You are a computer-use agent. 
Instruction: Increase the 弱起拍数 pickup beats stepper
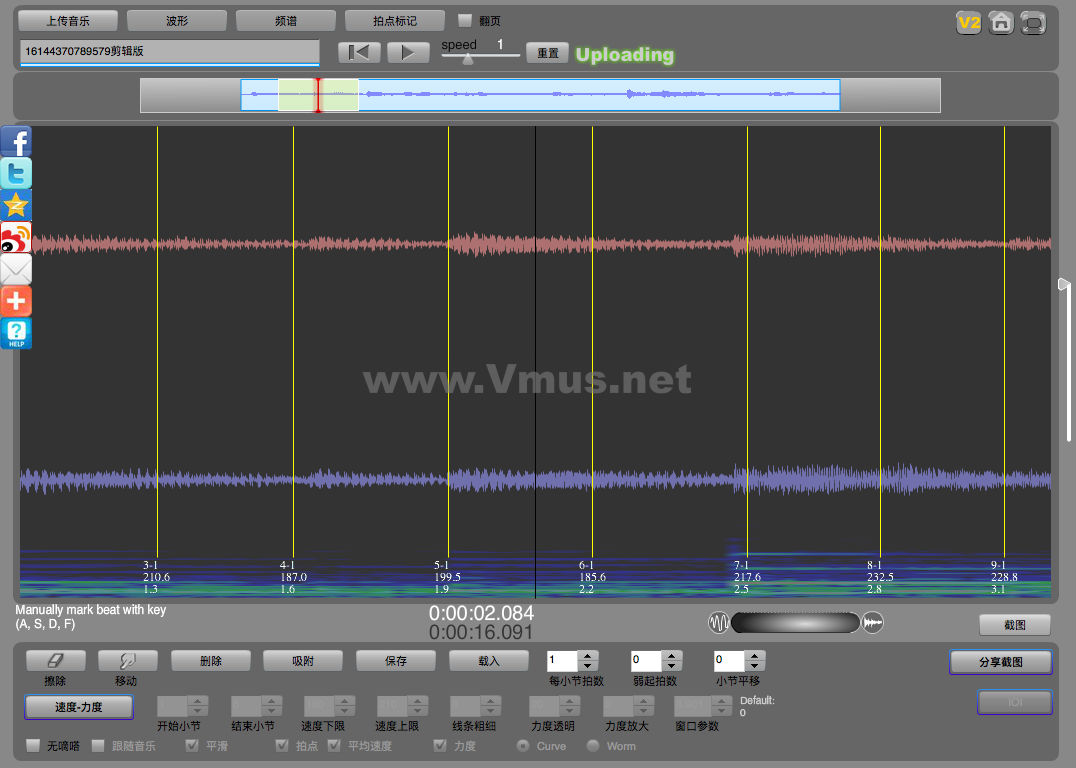coord(672,656)
